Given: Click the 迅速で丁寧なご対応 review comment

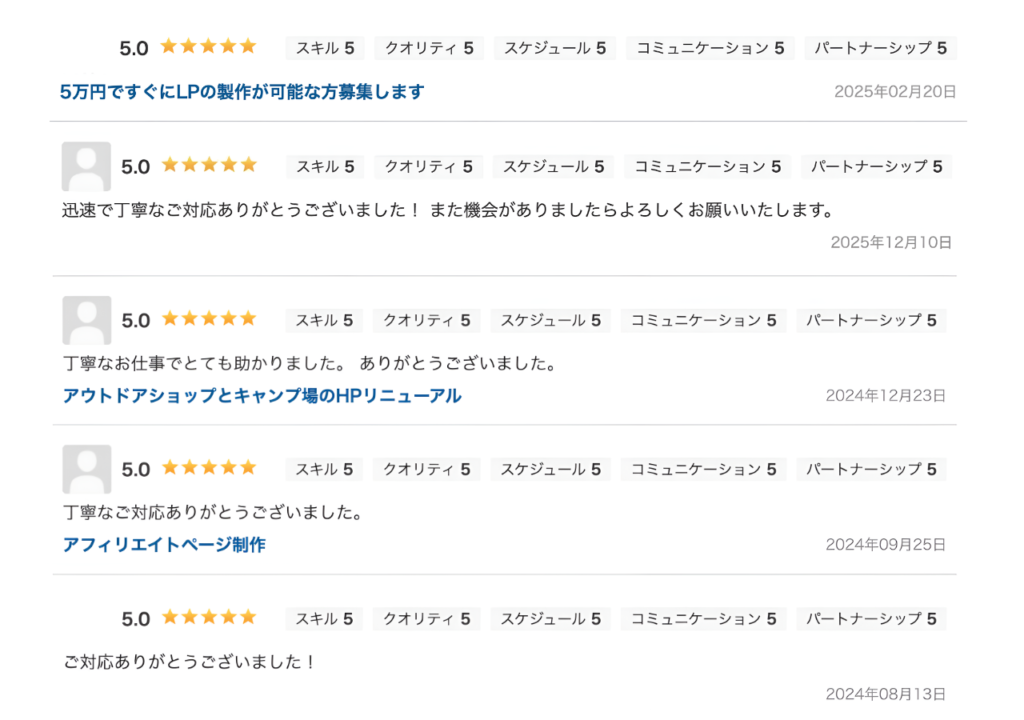Looking at the screenshot, I should [x=447, y=211].
